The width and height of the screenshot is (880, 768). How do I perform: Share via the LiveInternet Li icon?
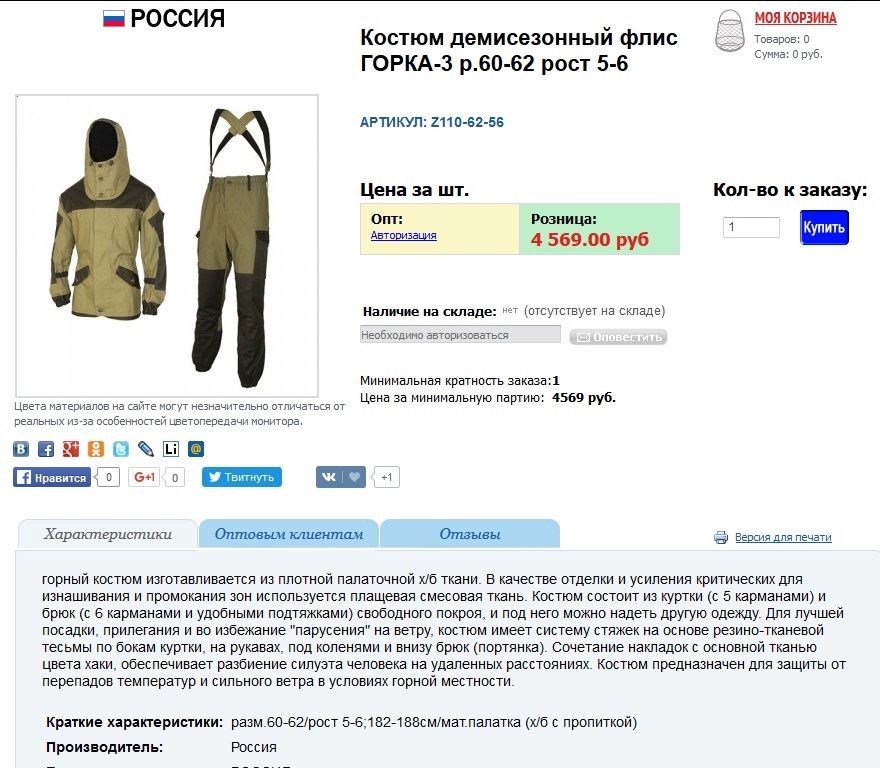click(x=171, y=449)
